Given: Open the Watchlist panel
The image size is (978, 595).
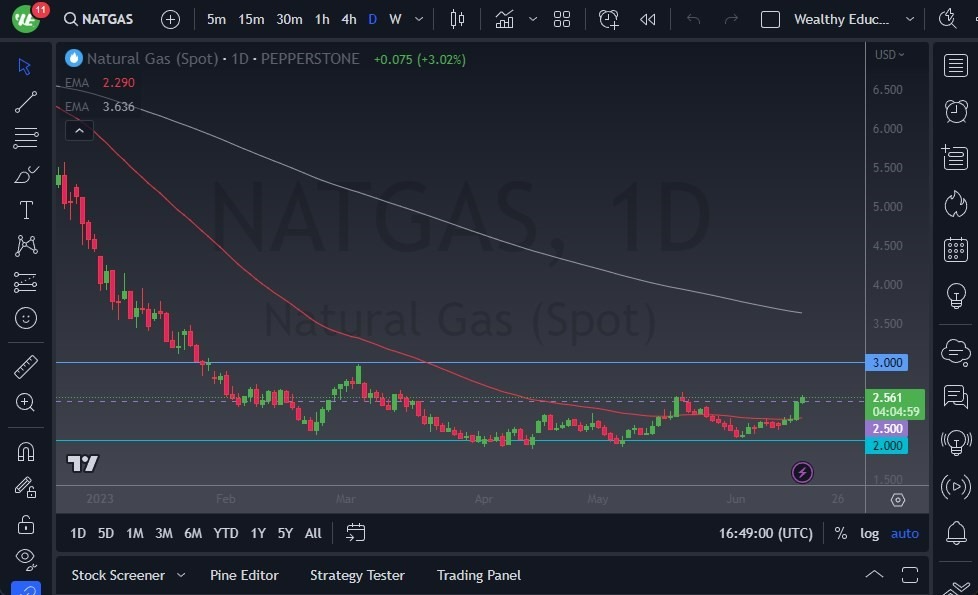Looking at the screenshot, I should click(x=956, y=66).
